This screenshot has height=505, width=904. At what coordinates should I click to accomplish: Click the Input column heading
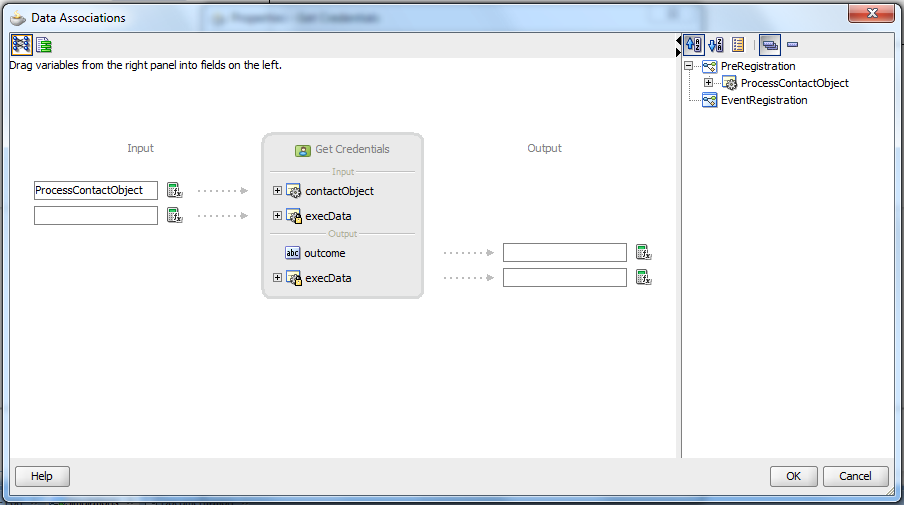(x=140, y=148)
